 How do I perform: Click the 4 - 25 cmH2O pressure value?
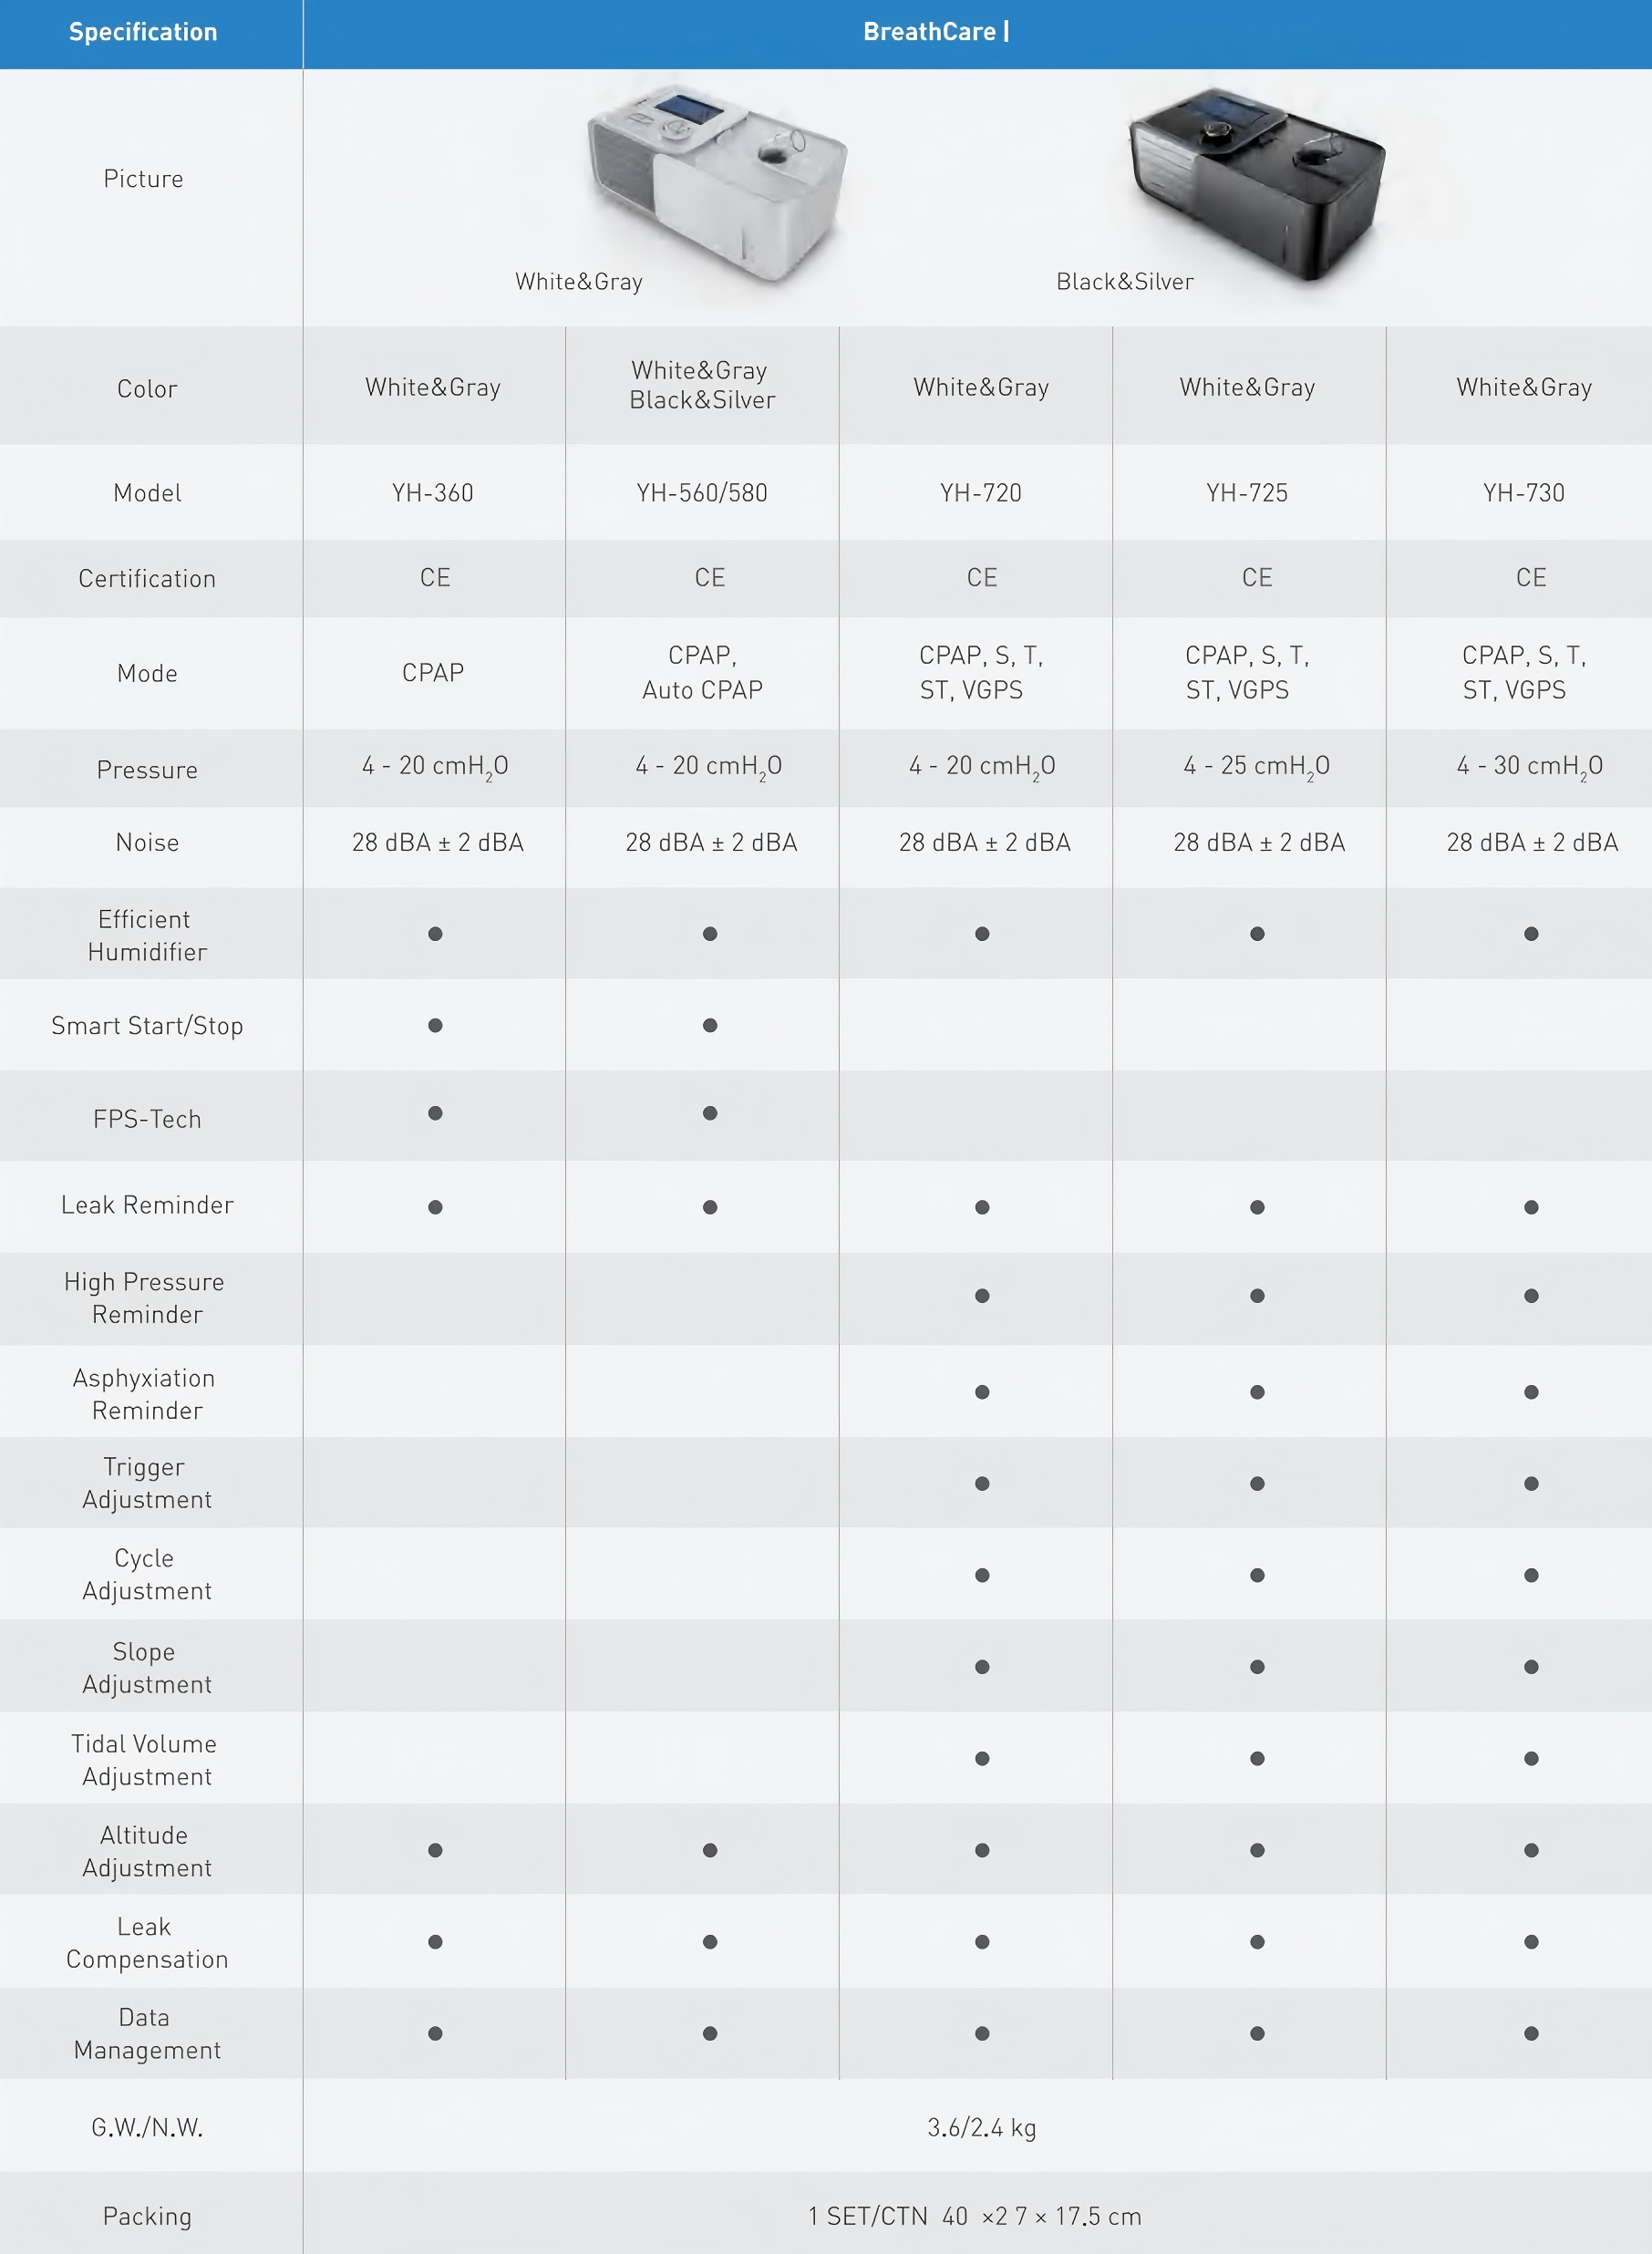tap(1256, 767)
